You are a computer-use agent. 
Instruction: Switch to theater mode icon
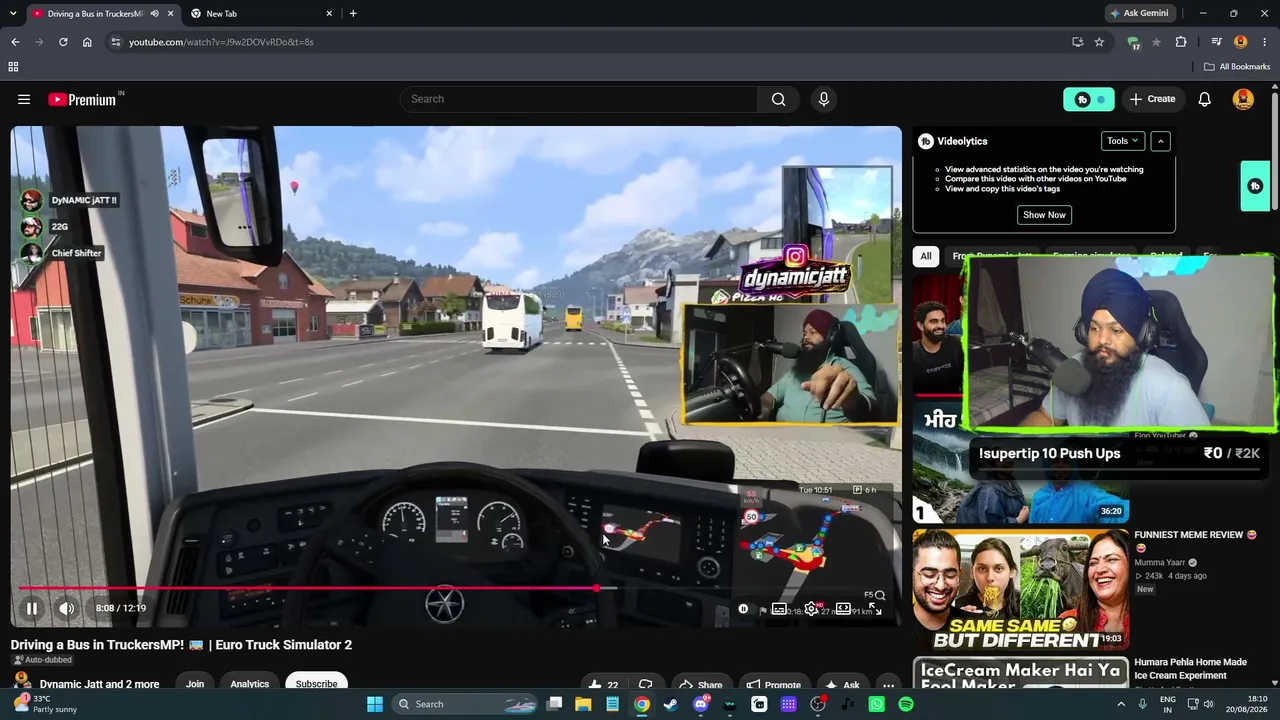tap(843, 608)
